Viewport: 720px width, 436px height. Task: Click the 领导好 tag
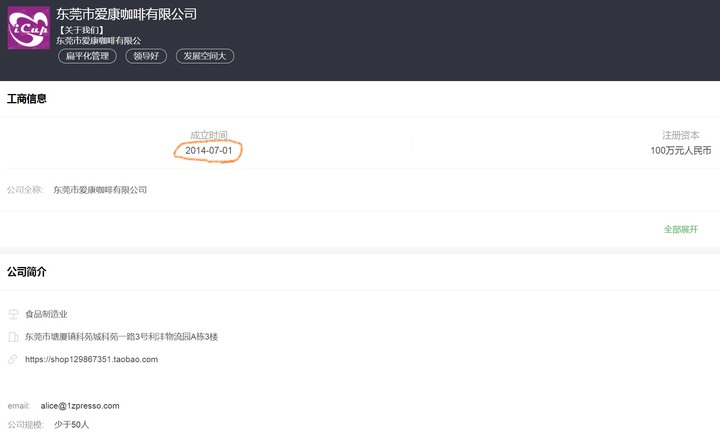[x=146, y=56]
